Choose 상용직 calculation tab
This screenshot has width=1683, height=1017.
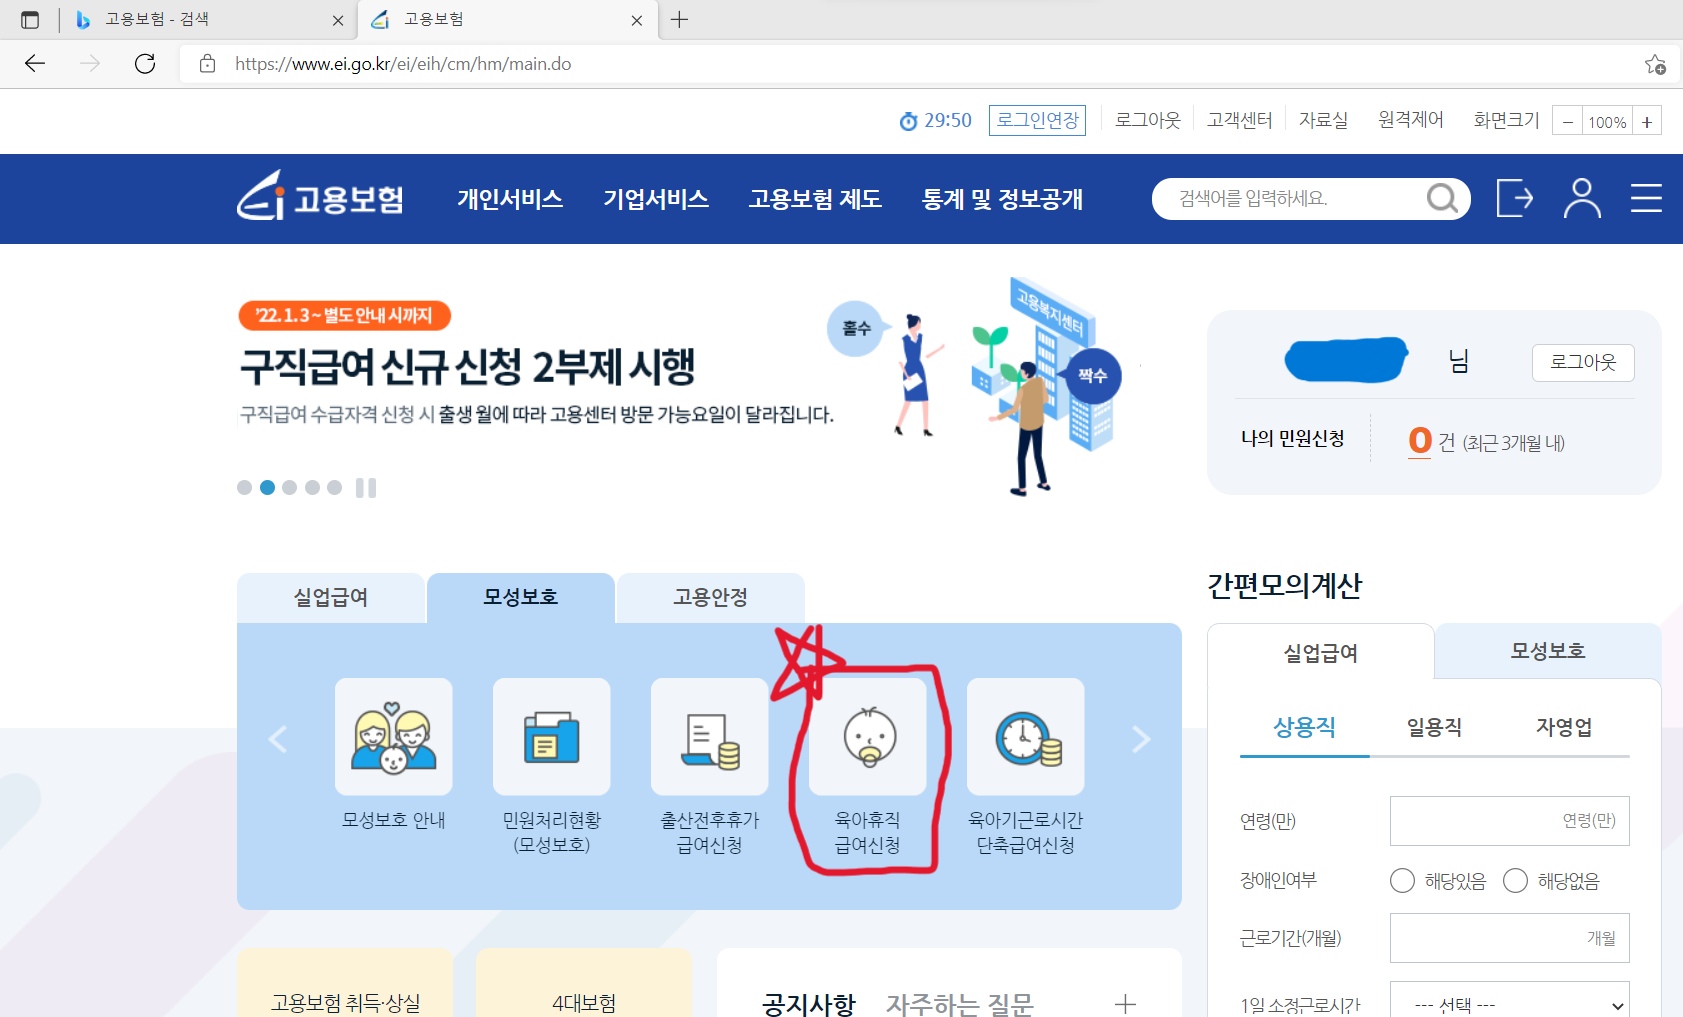(1305, 727)
